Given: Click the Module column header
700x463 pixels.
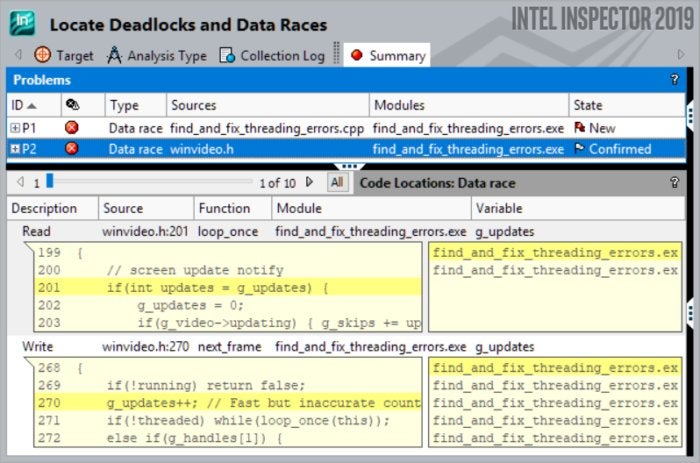Looking at the screenshot, I should [371, 208].
